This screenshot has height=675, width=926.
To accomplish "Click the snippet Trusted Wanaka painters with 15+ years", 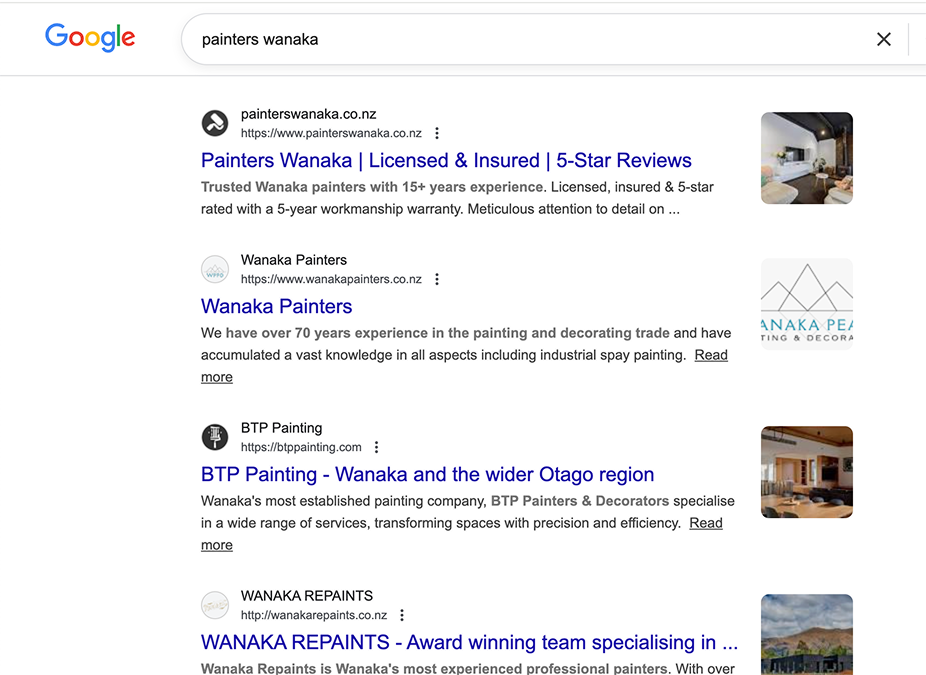I will pos(457,198).
